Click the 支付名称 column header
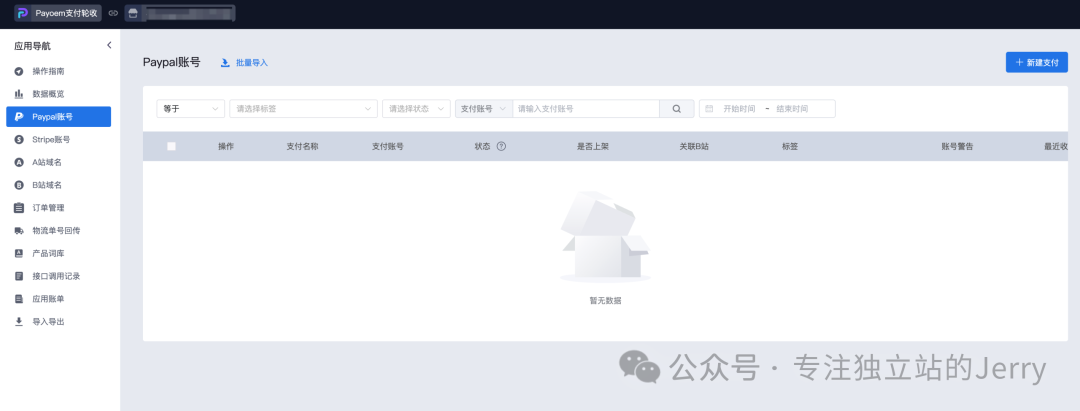This screenshot has width=1080, height=411. click(302, 147)
